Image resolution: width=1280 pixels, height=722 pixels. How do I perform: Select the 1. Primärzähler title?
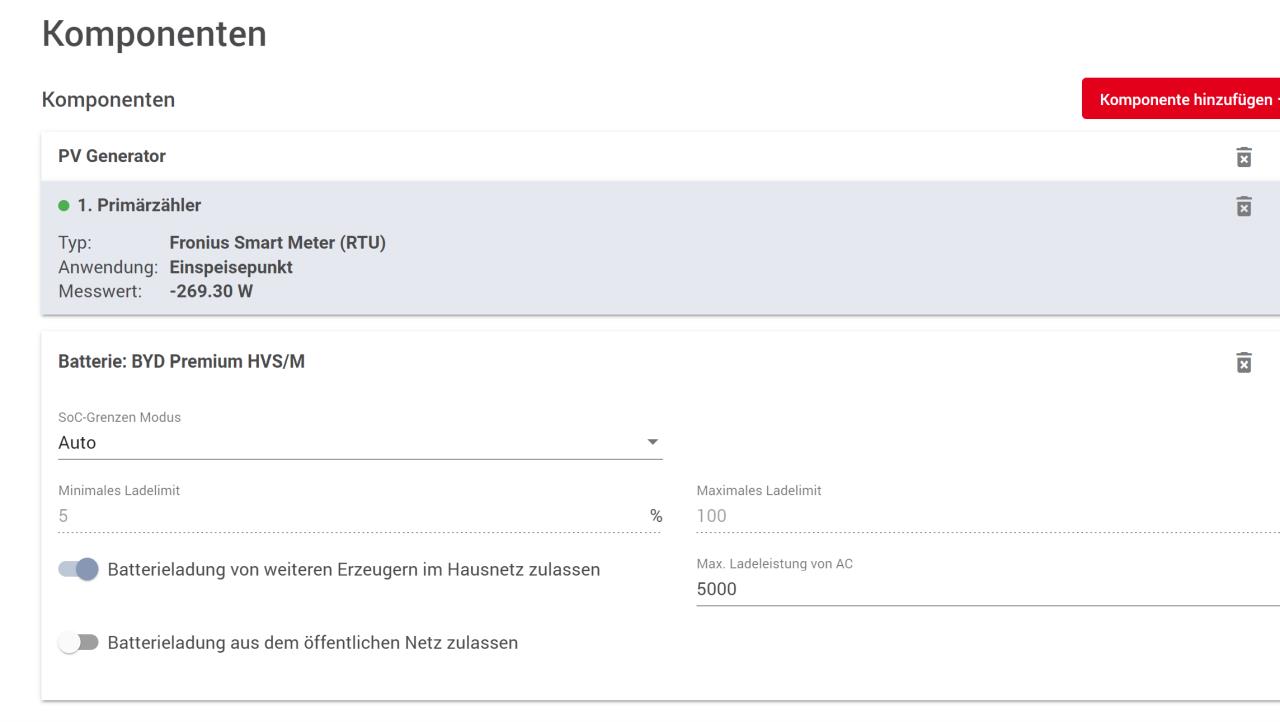139,206
